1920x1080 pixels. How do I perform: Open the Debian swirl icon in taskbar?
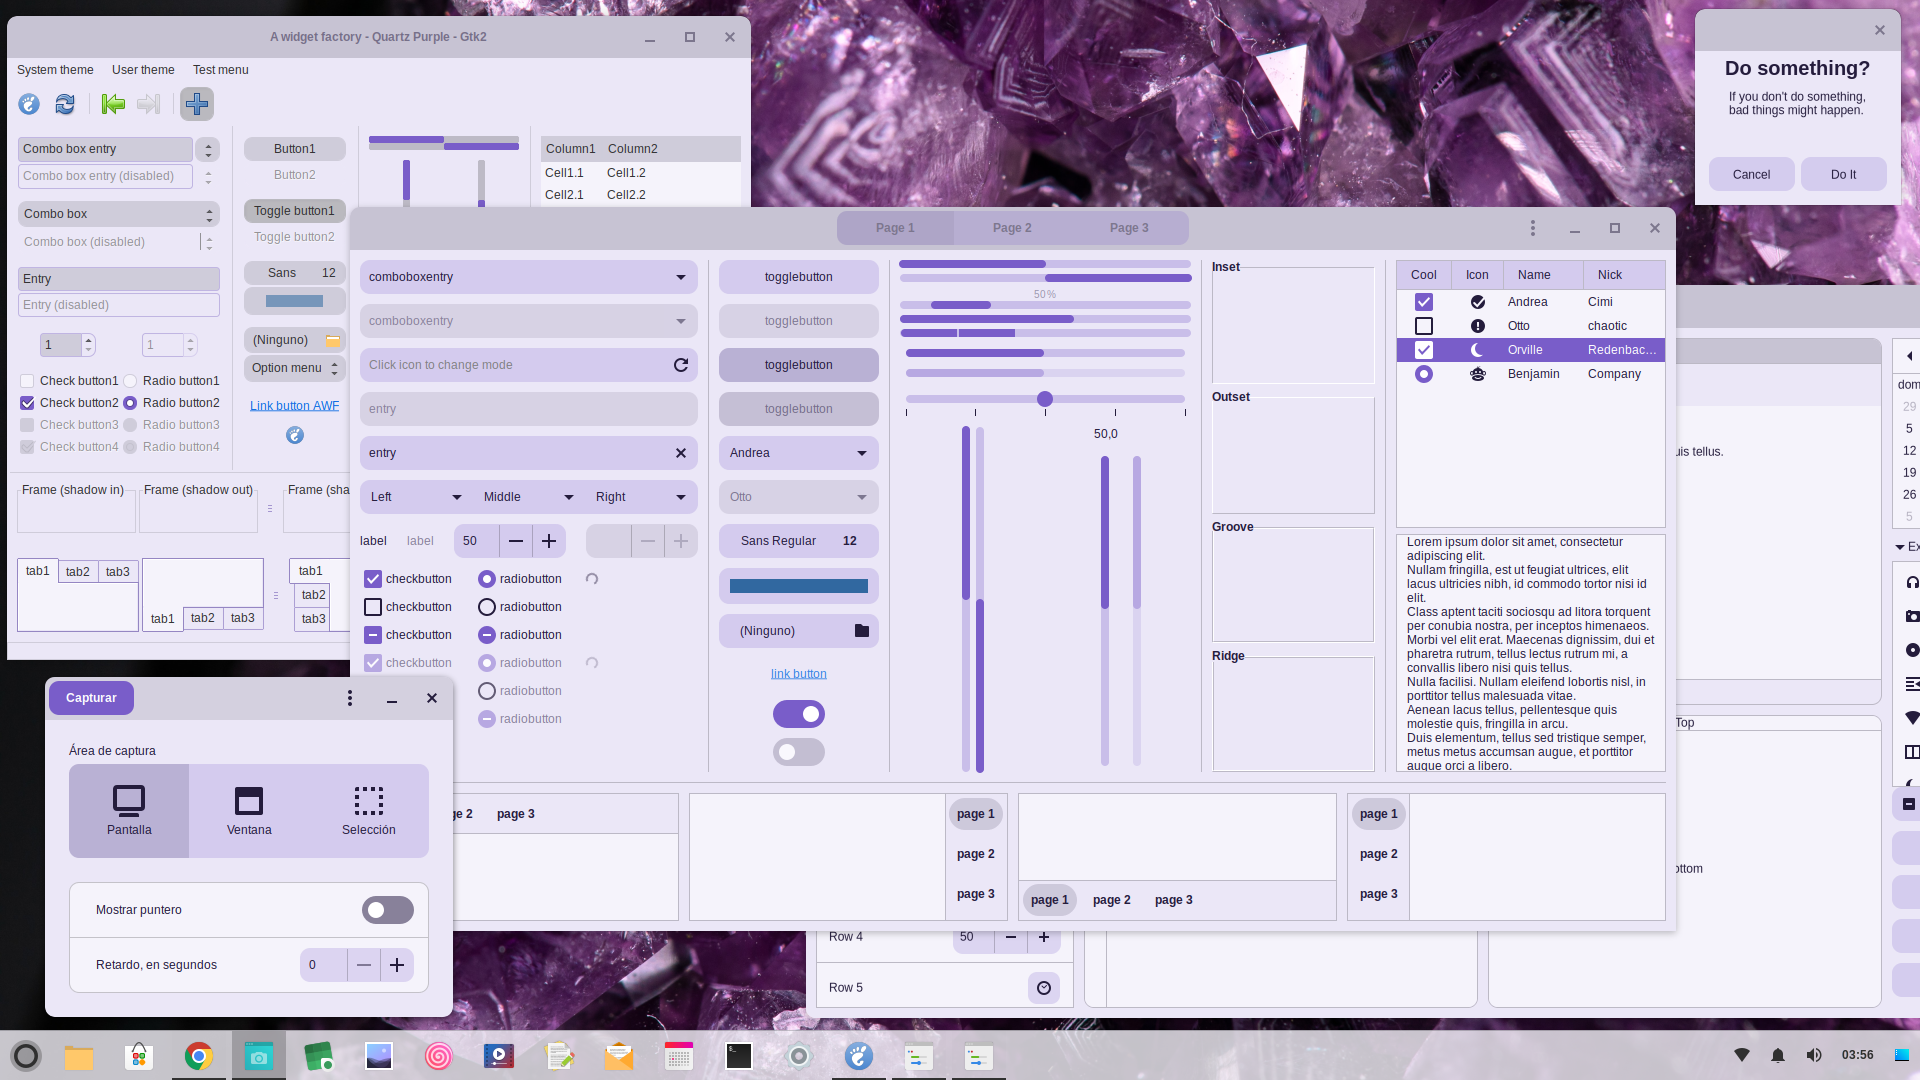439,1056
